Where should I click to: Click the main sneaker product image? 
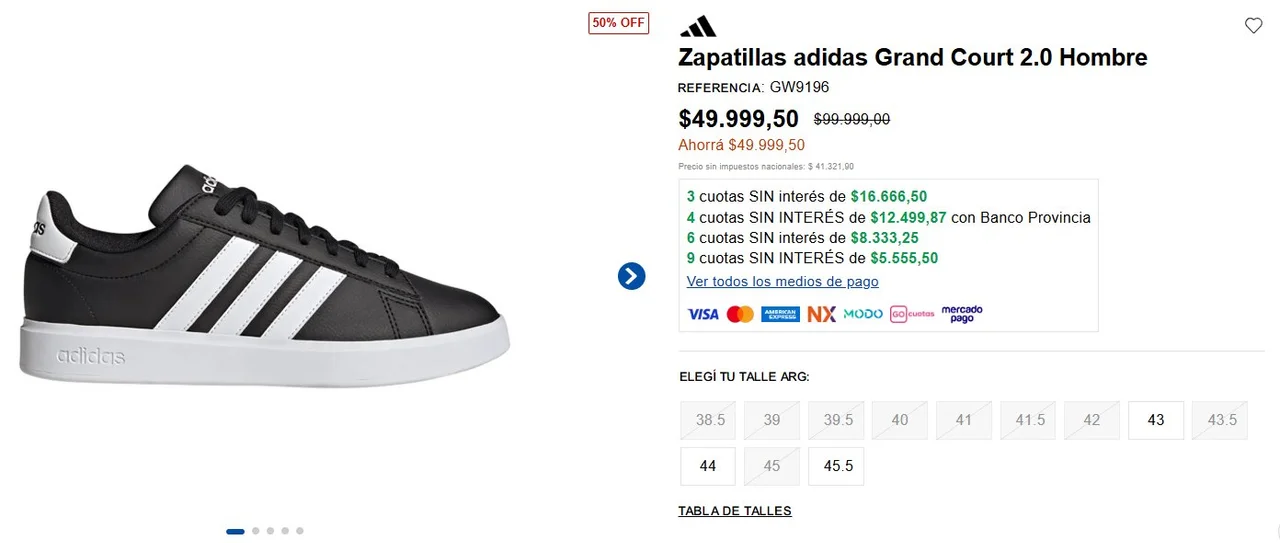click(x=265, y=280)
